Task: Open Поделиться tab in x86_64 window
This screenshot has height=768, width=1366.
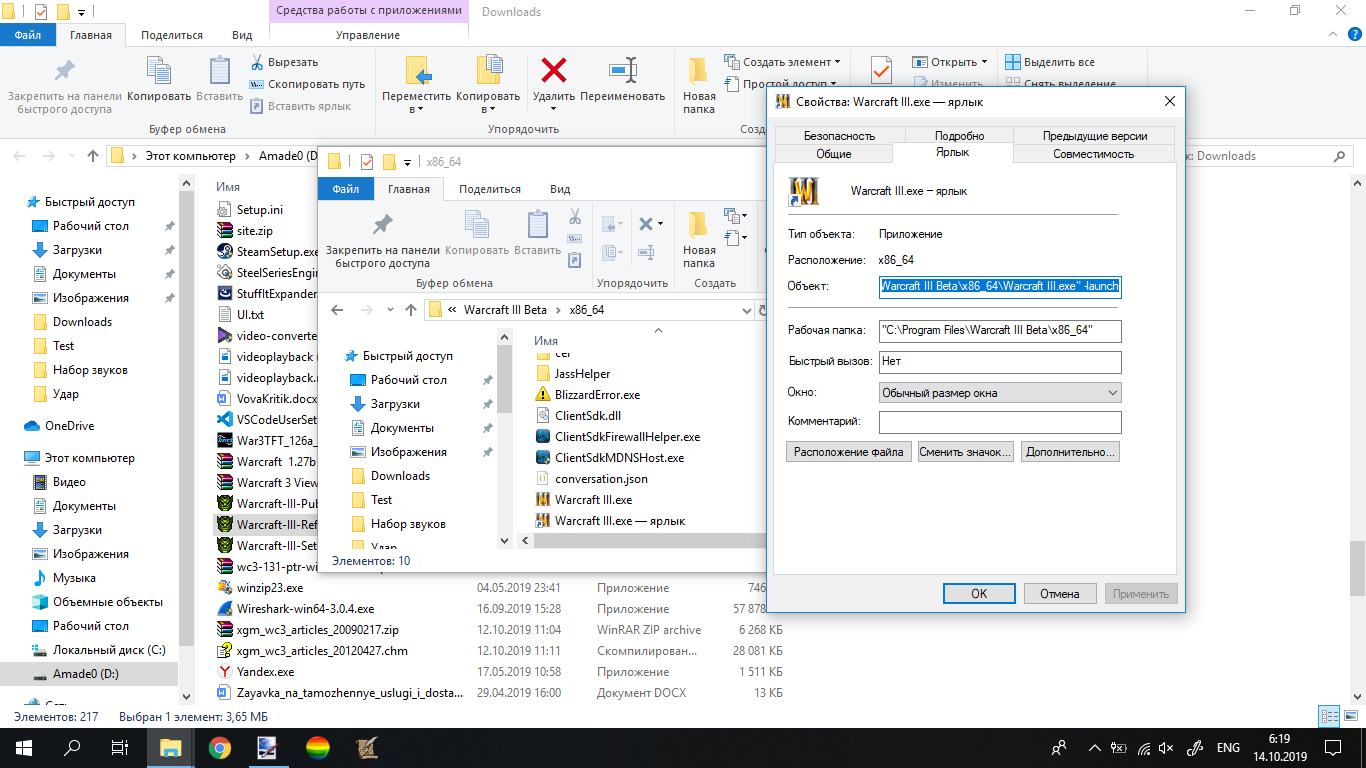Action: (489, 189)
